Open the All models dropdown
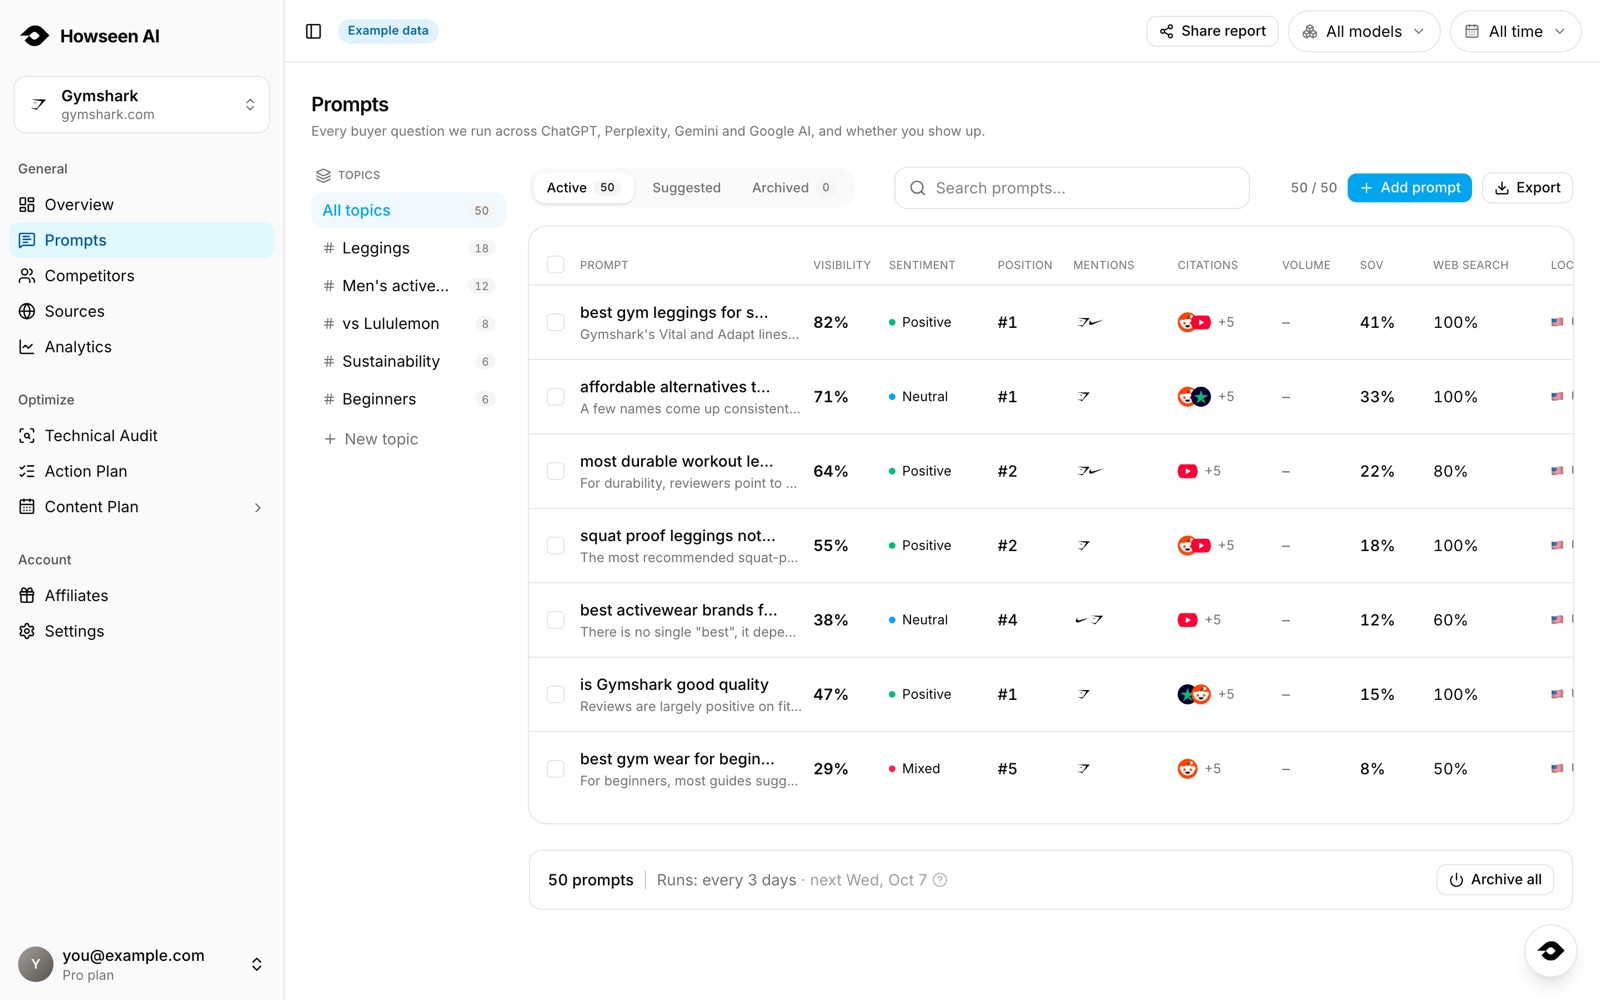Viewport: 1600px width, 1000px height. (x=1364, y=32)
